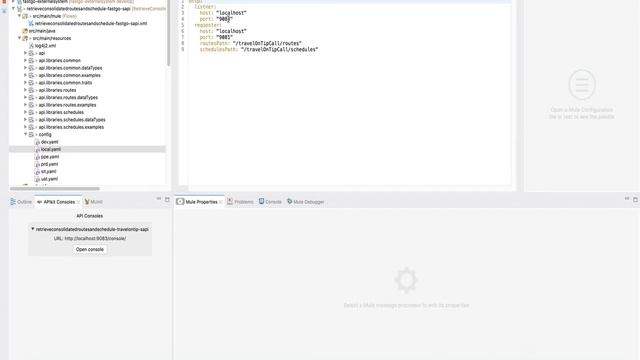Minimize the APIkit Consoles panel

pyautogui.click(x=159, y=199)
